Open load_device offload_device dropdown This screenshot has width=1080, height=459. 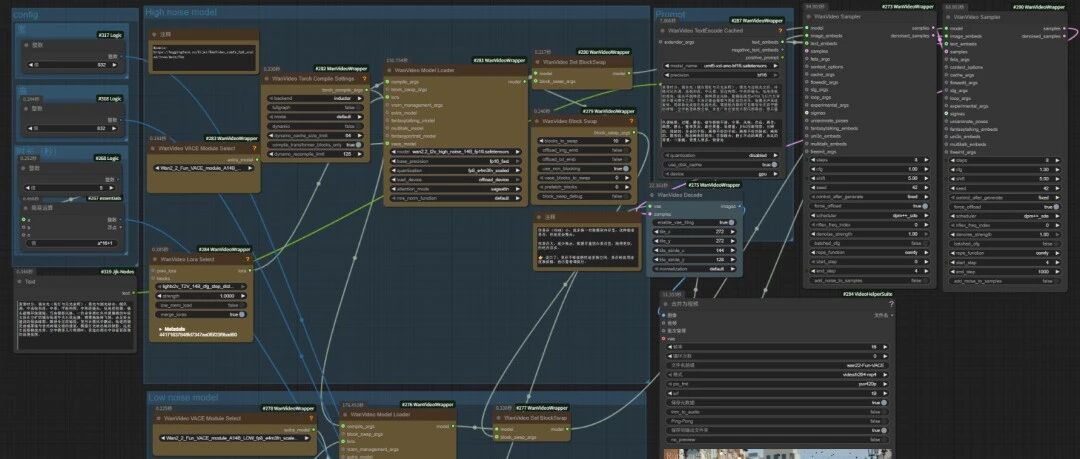456,179
